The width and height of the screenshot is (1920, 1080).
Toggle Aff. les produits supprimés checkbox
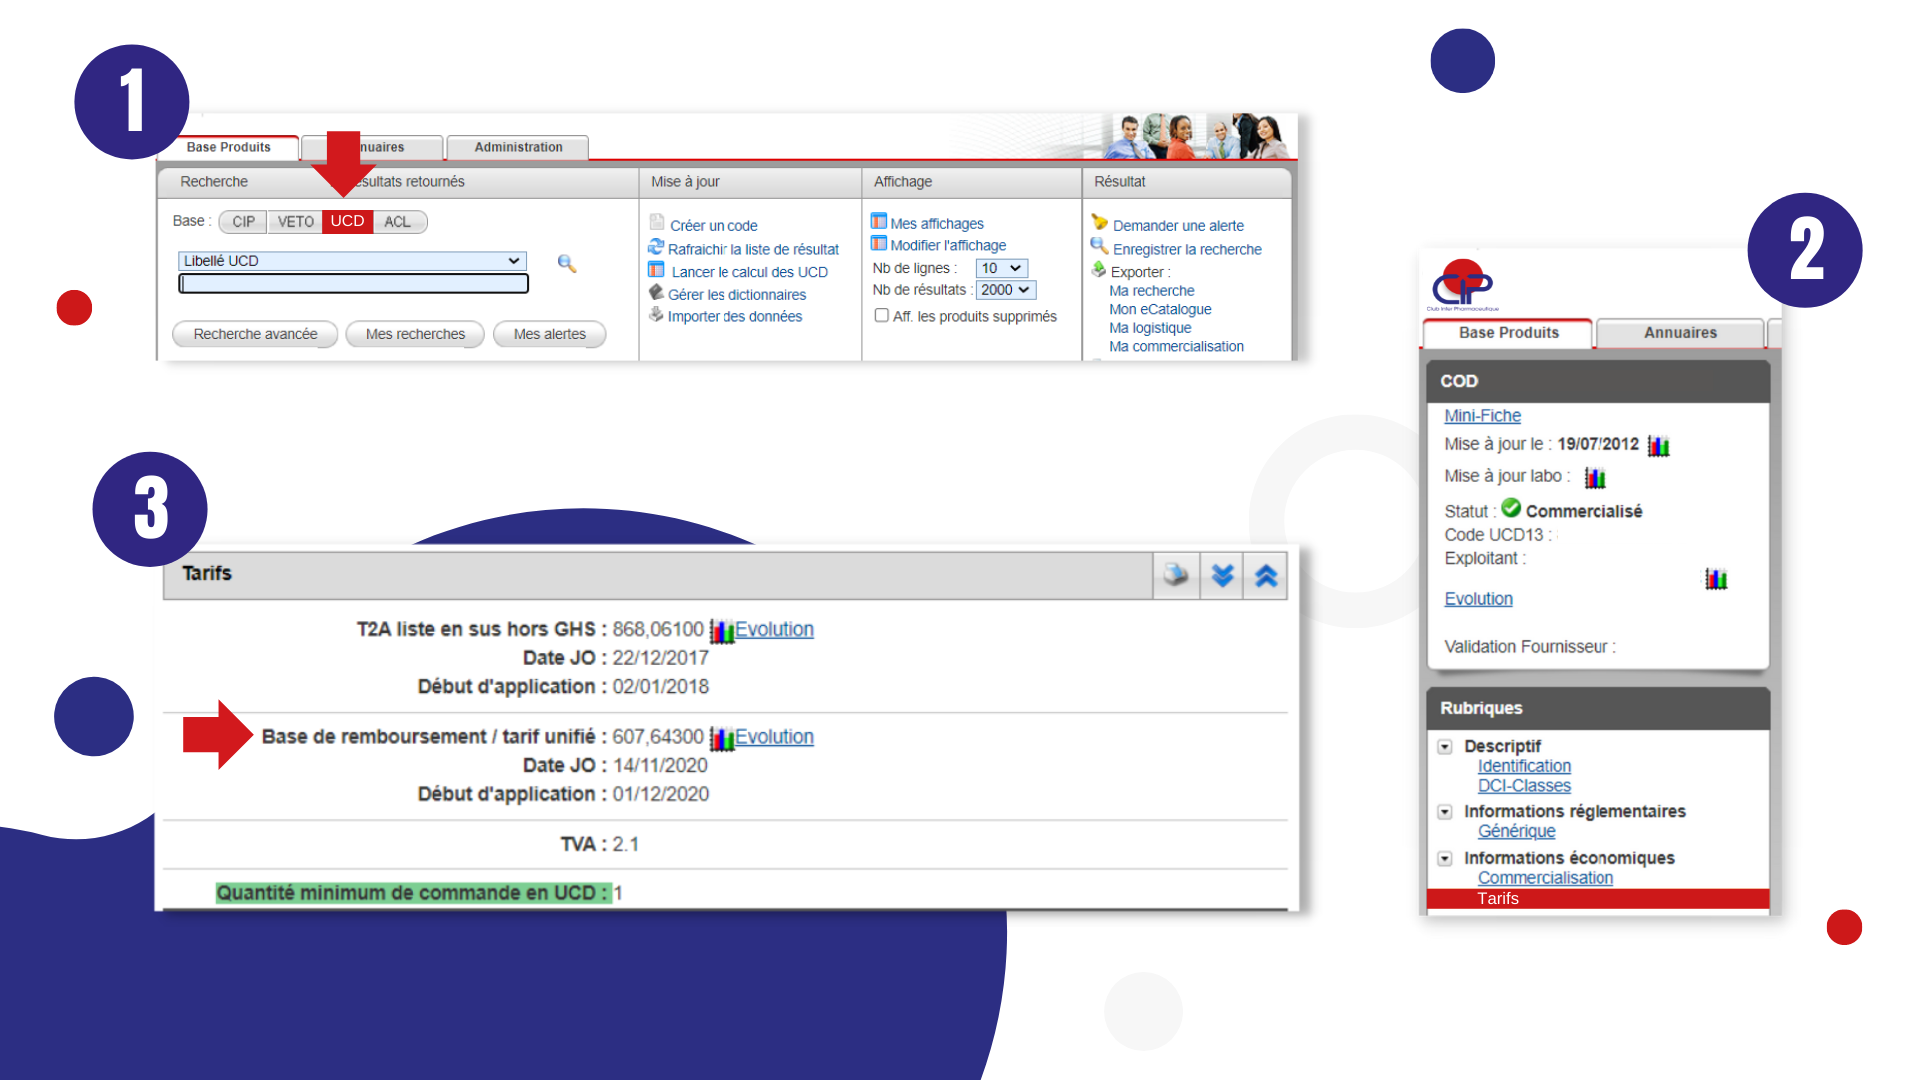[882, 316]
